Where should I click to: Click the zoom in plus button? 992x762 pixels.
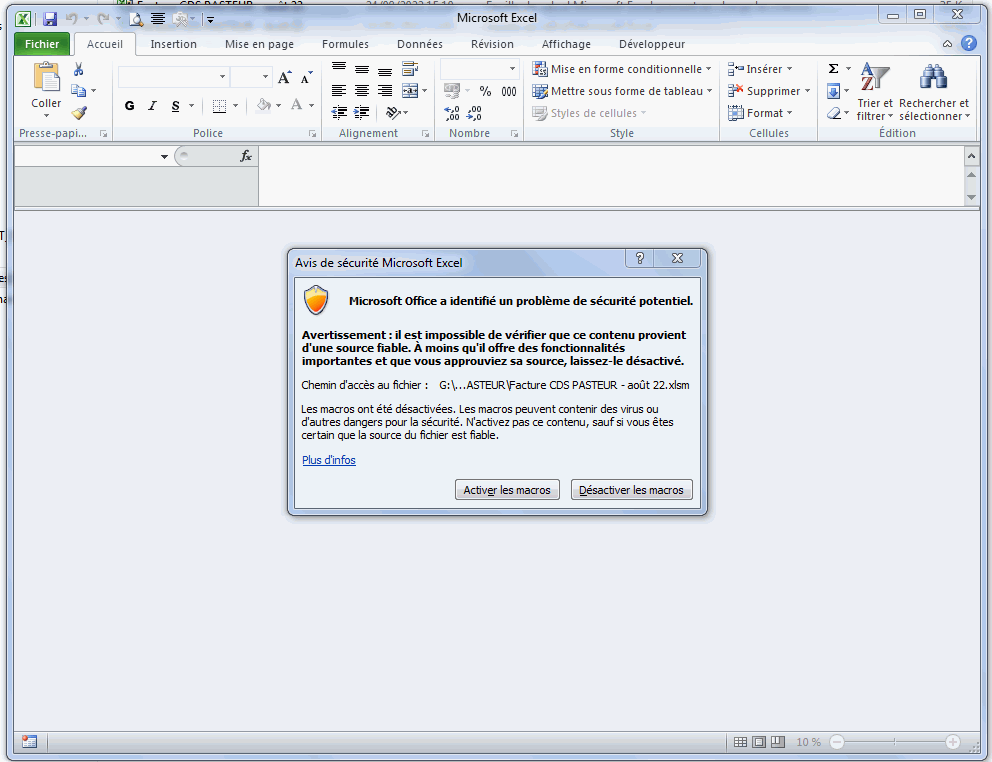click(953, 742)
